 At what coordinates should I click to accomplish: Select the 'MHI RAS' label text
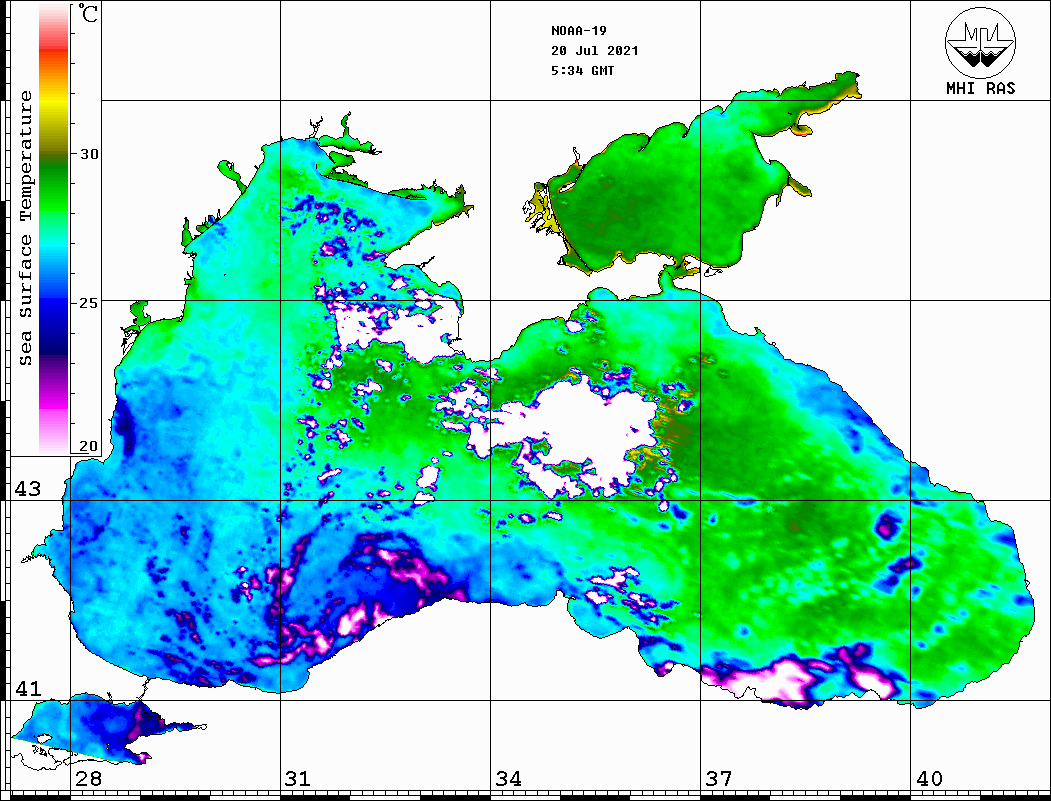coord(981,88)
